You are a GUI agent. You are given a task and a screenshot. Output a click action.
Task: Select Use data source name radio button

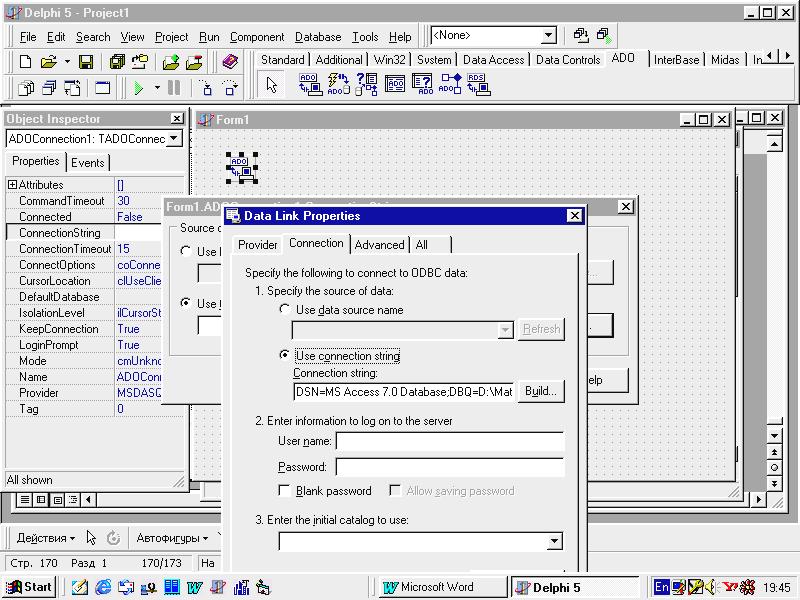tap(285, 309)
